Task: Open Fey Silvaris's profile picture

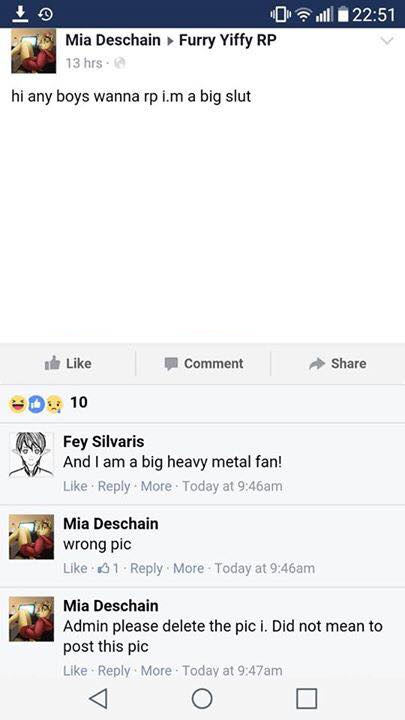Action: coord(31,455)
